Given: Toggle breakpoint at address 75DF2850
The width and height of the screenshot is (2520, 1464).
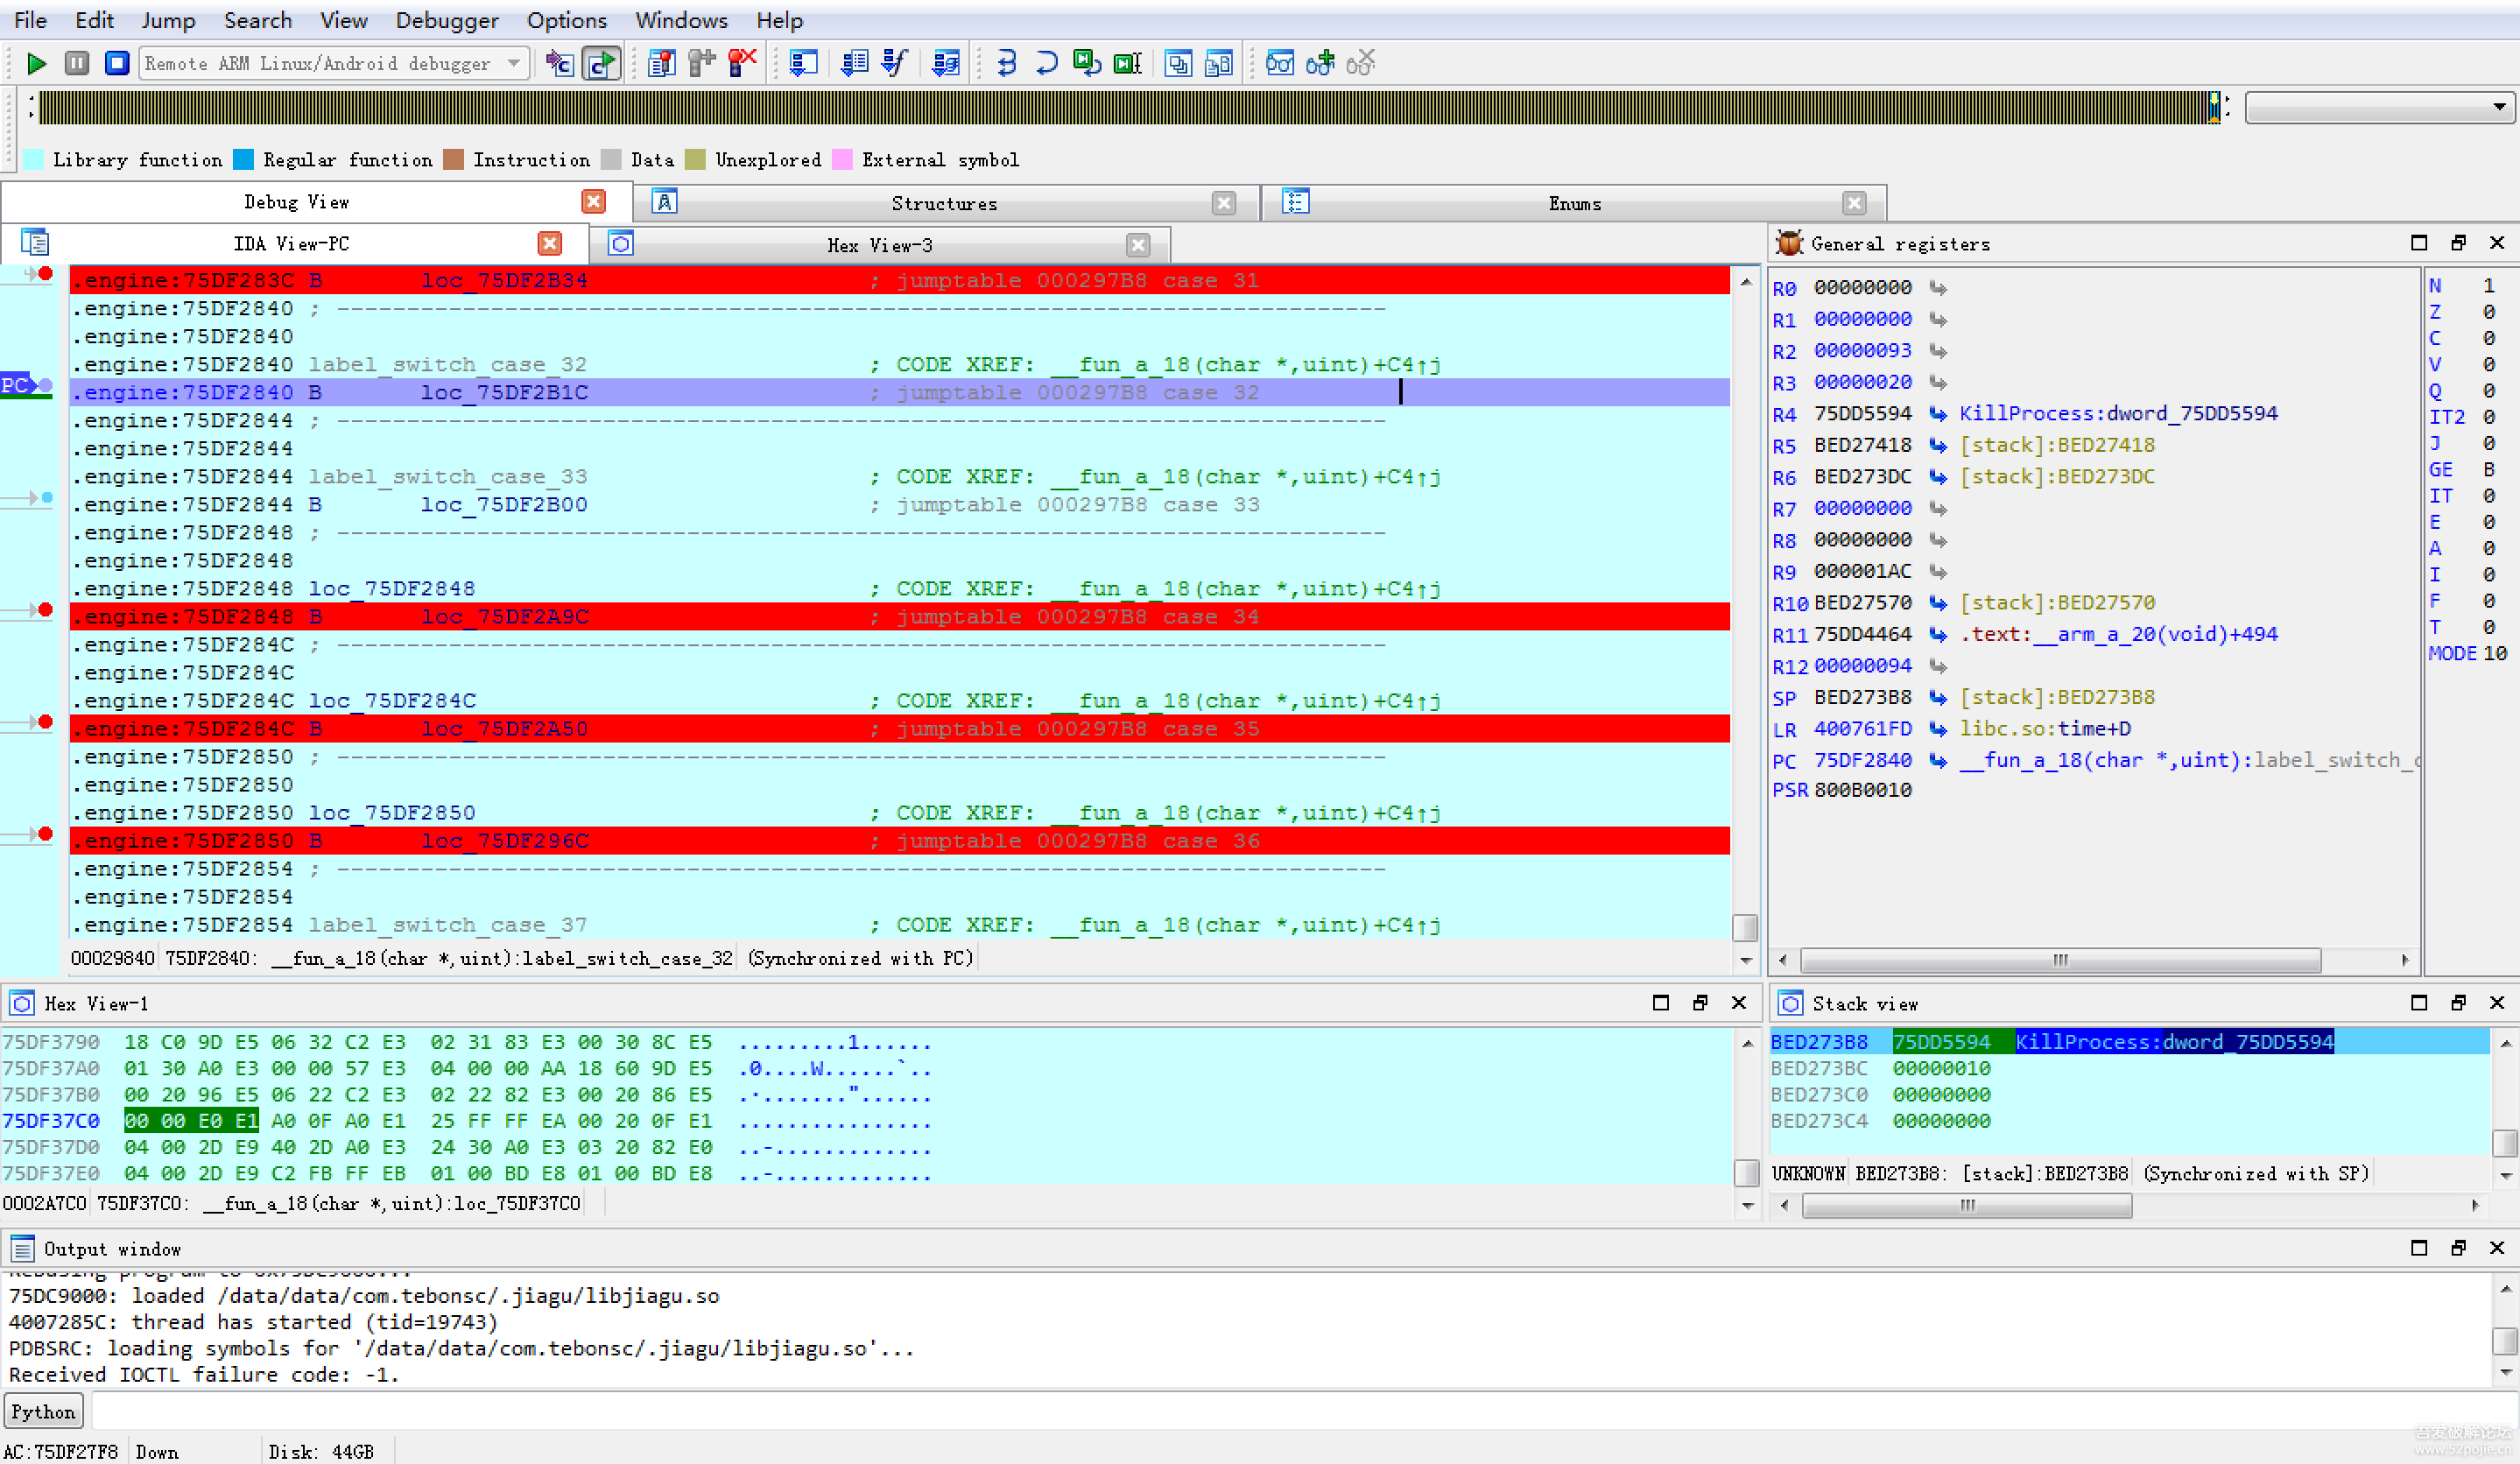Looking at the screenshot, I should click(45, 834).
